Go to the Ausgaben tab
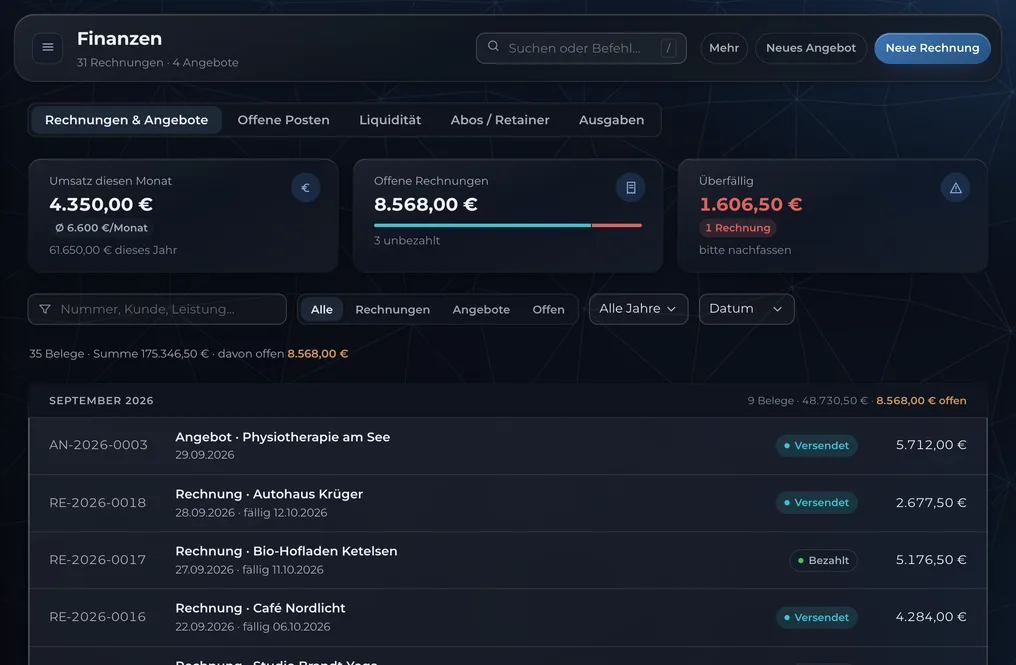The width and height of the screenshot is (1016, 665). [x=612, y=120]
